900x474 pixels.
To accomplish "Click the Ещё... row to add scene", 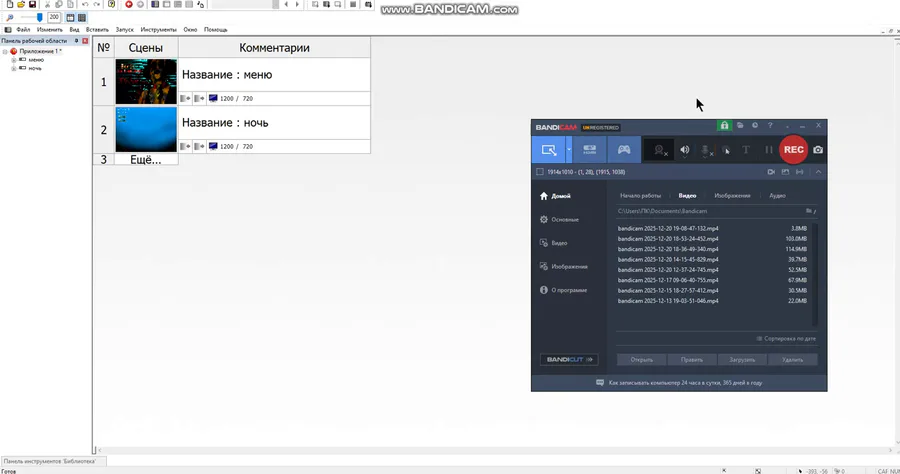I will (x=145, y=160).
